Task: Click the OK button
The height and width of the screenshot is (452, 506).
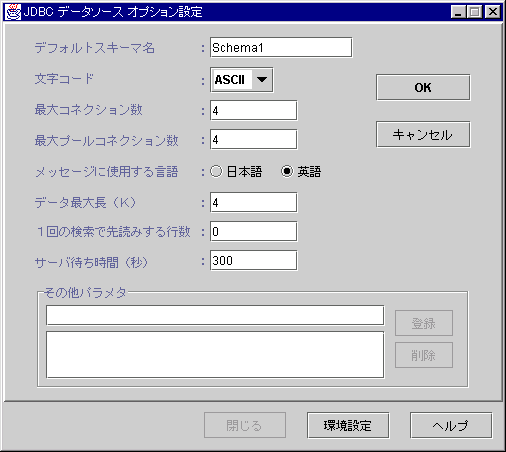Action: pos(423,87)
